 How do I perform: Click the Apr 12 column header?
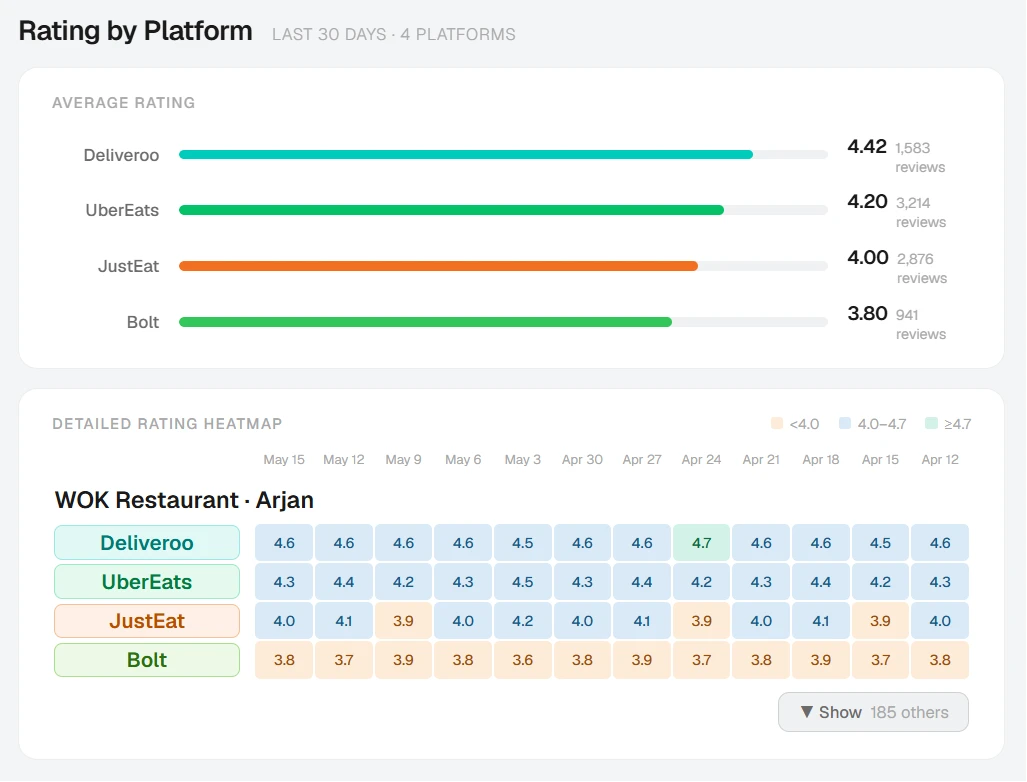(939, 459)
